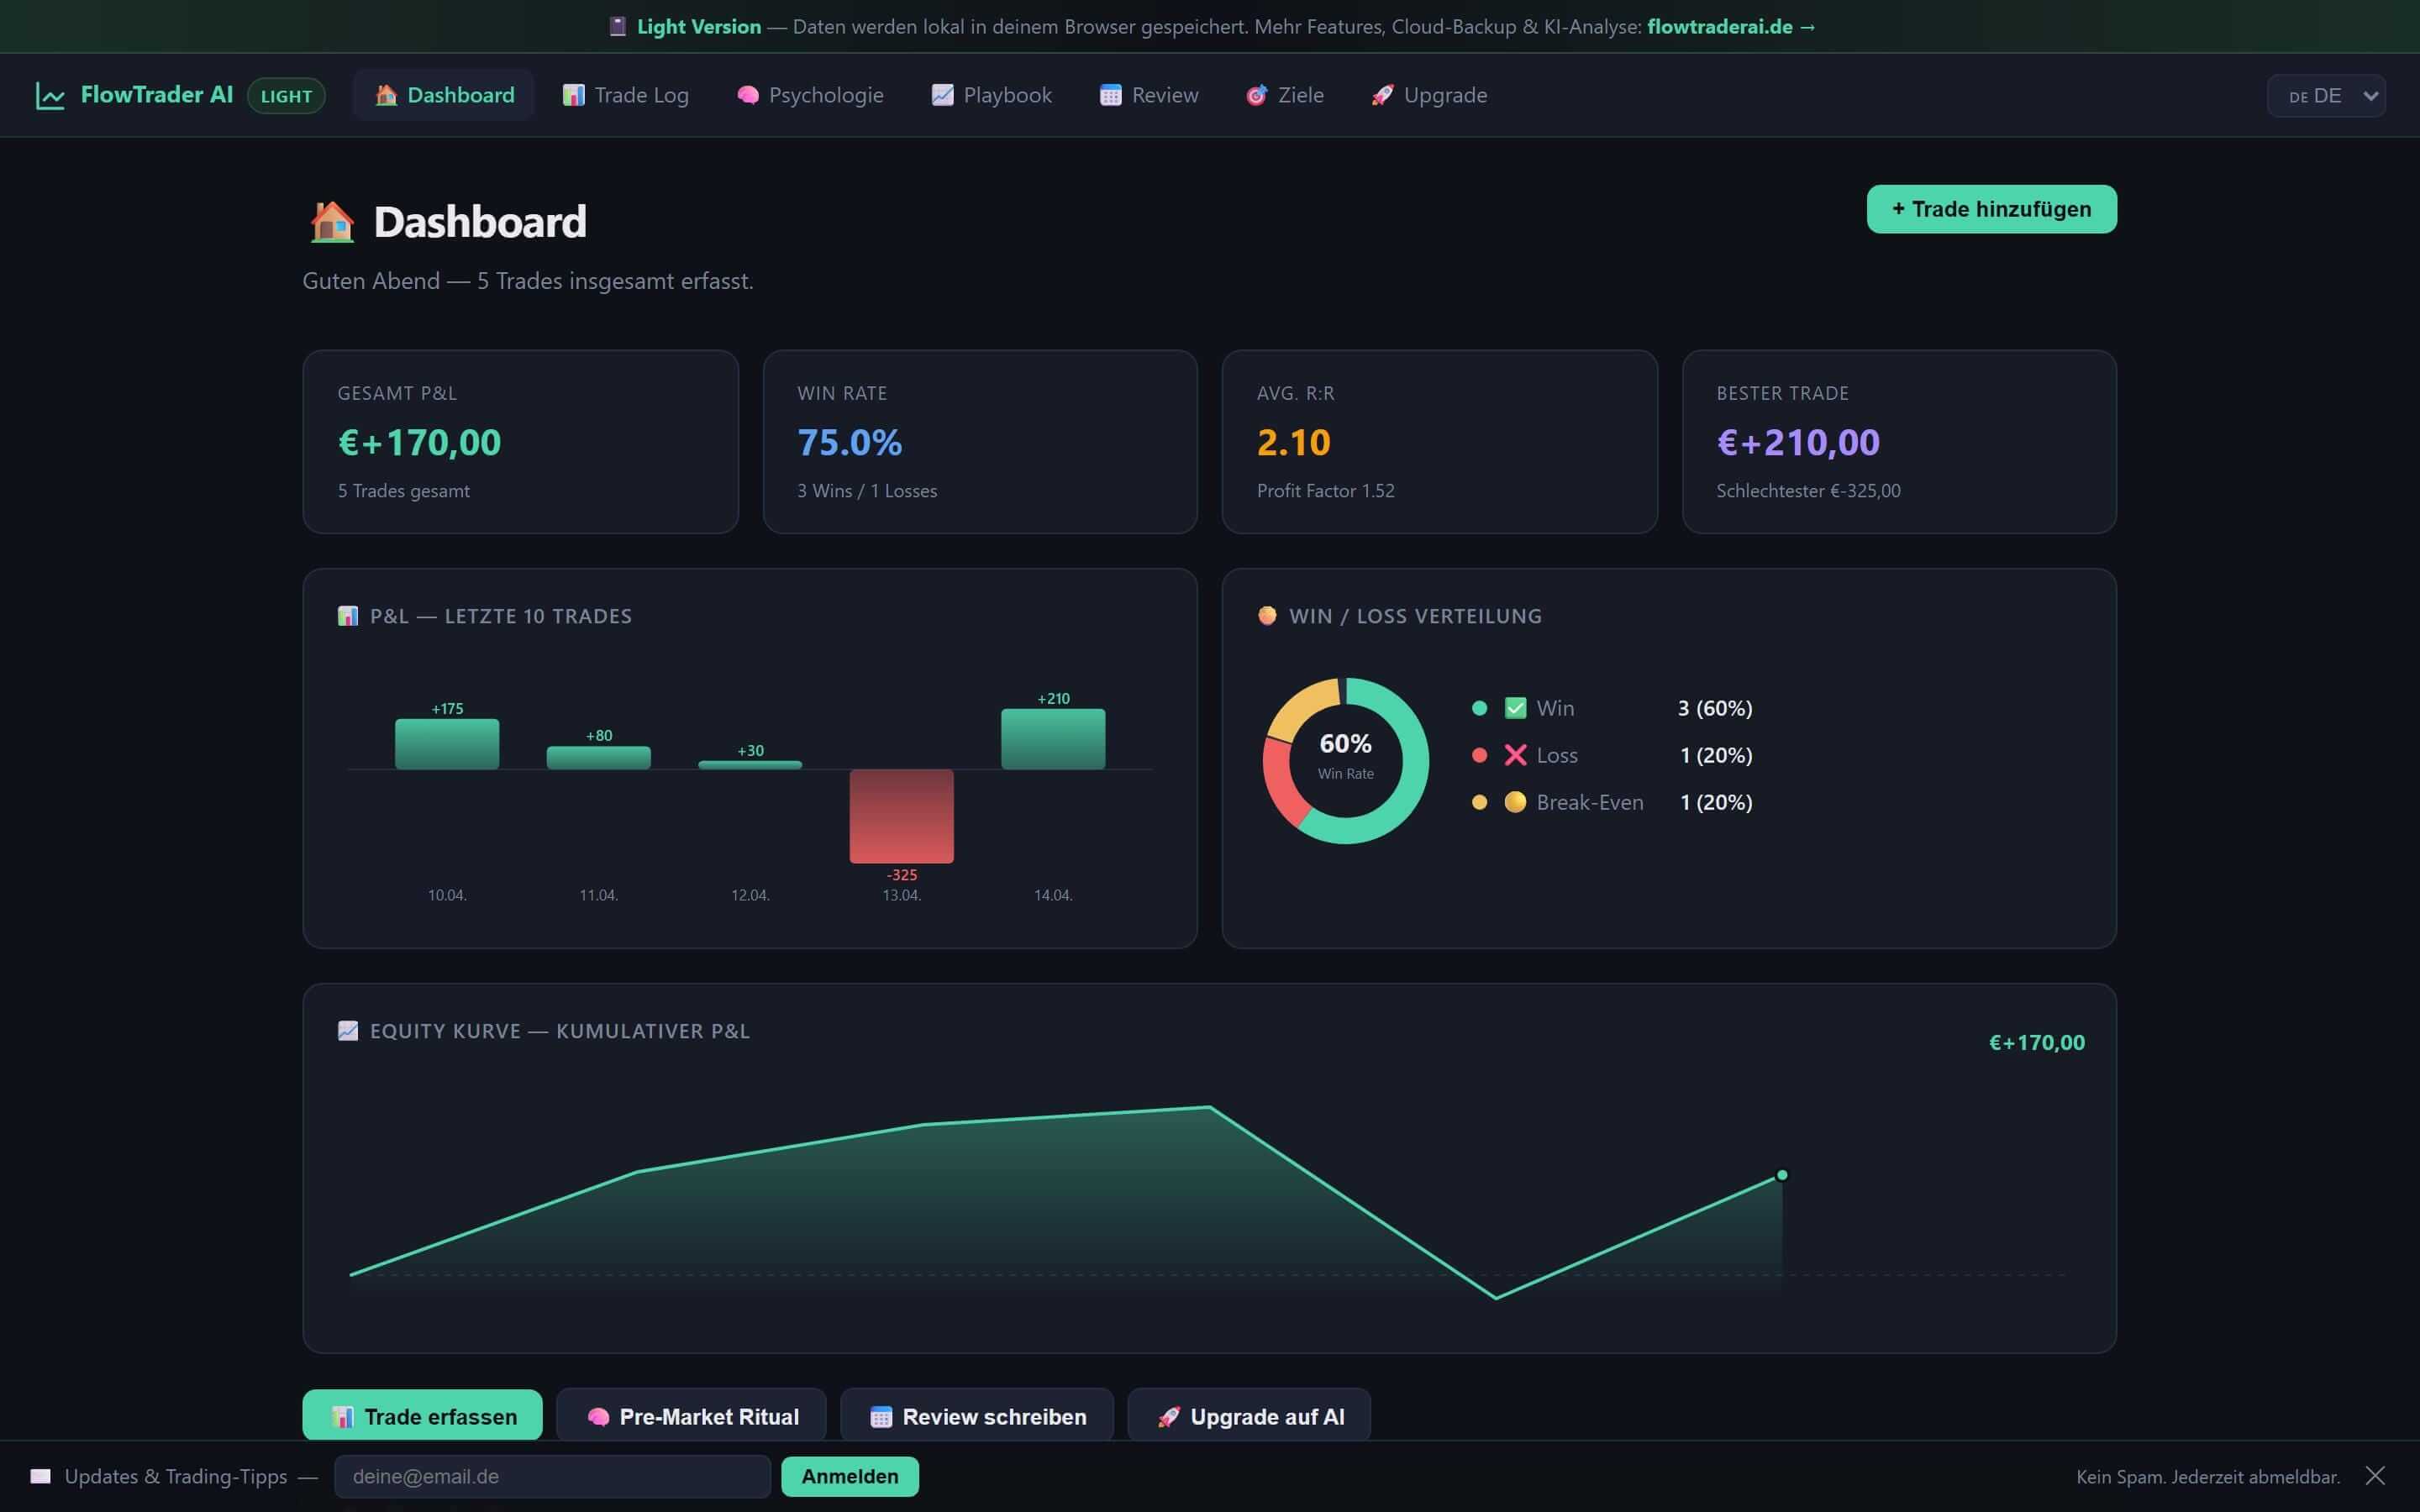Click the Bester Trade value €+210,00
2420x1512 pixels.
pos(1798,442)
